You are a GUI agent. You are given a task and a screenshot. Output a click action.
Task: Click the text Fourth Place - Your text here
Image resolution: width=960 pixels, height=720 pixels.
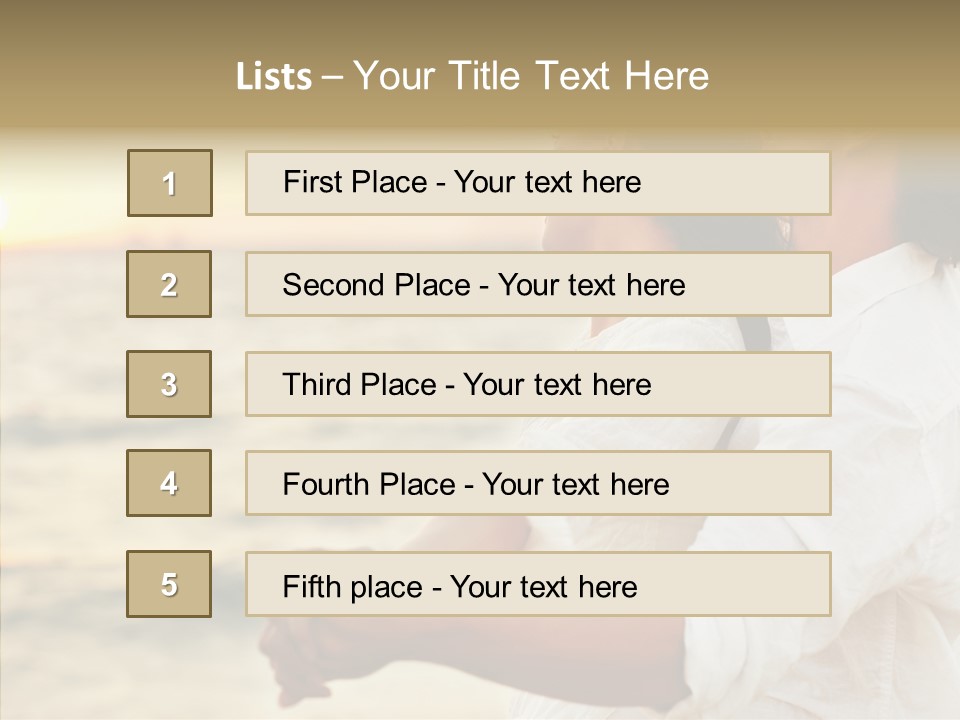(476, 484)
